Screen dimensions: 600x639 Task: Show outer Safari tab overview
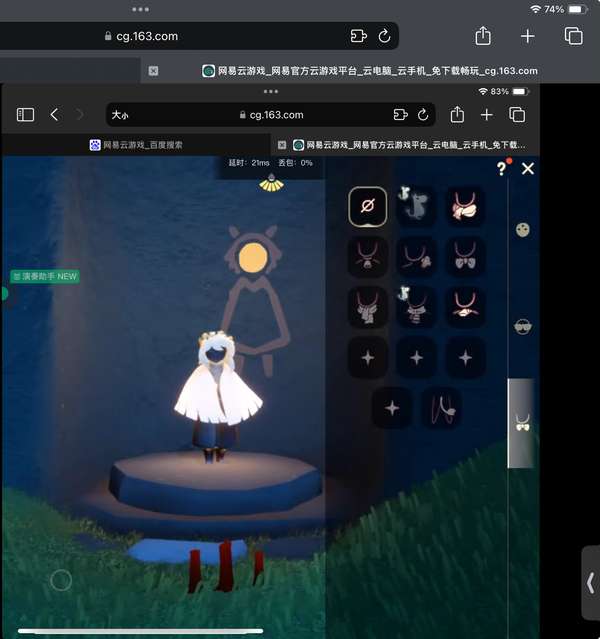573,36
